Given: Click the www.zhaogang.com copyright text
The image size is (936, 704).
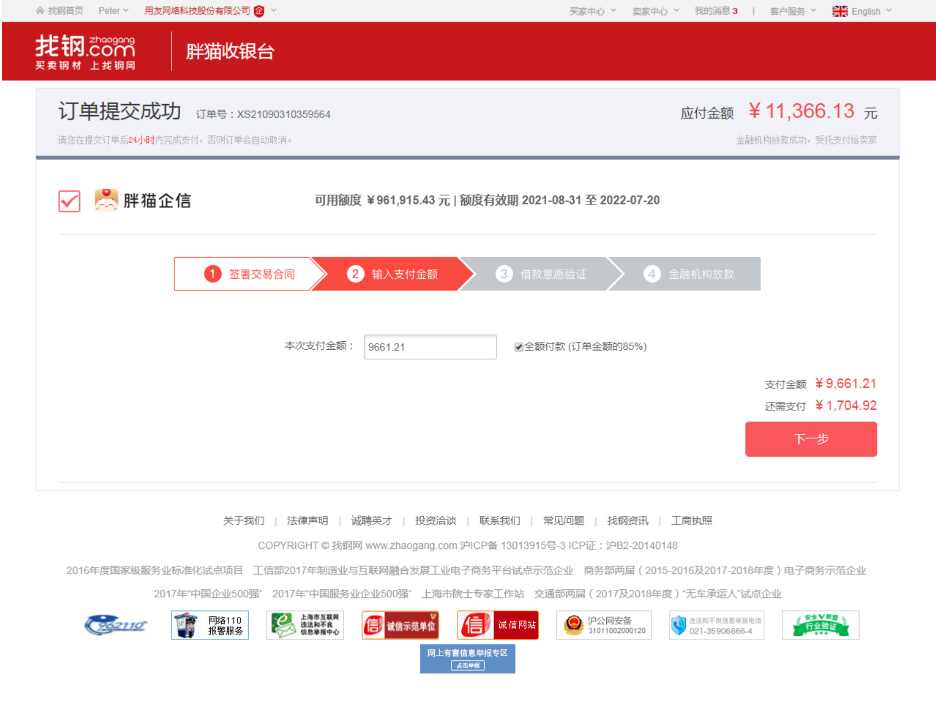Looking at the screenshot, I should pyautogui.click(x=411, y=546).
